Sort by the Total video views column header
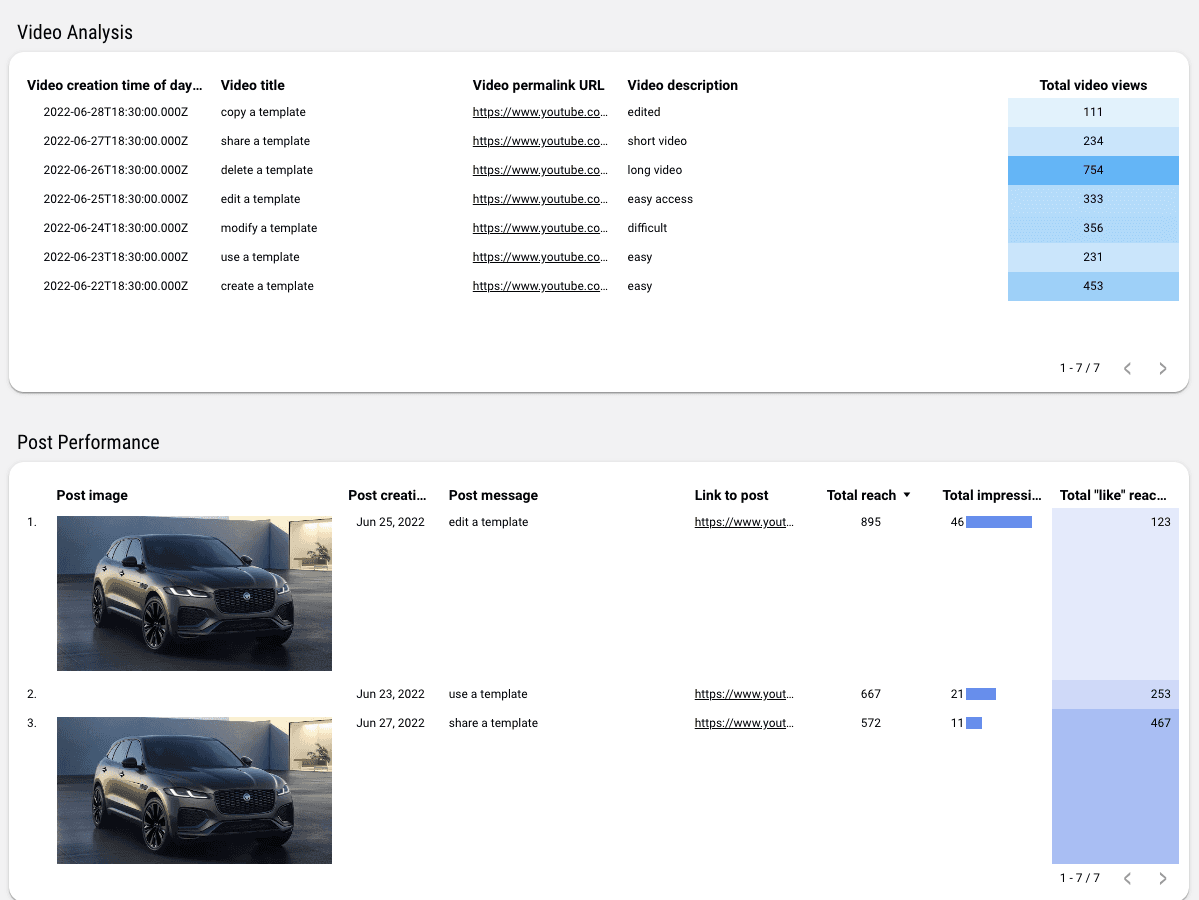Viewport: 1199px width, 900px height. 1093,85
